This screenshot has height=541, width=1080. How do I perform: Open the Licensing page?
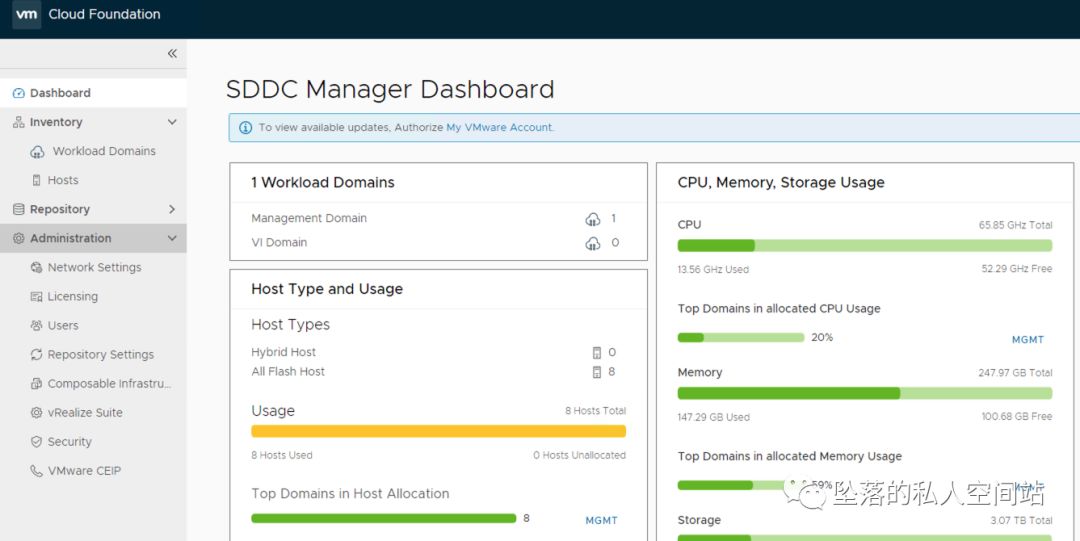click(x=72, y=296)
